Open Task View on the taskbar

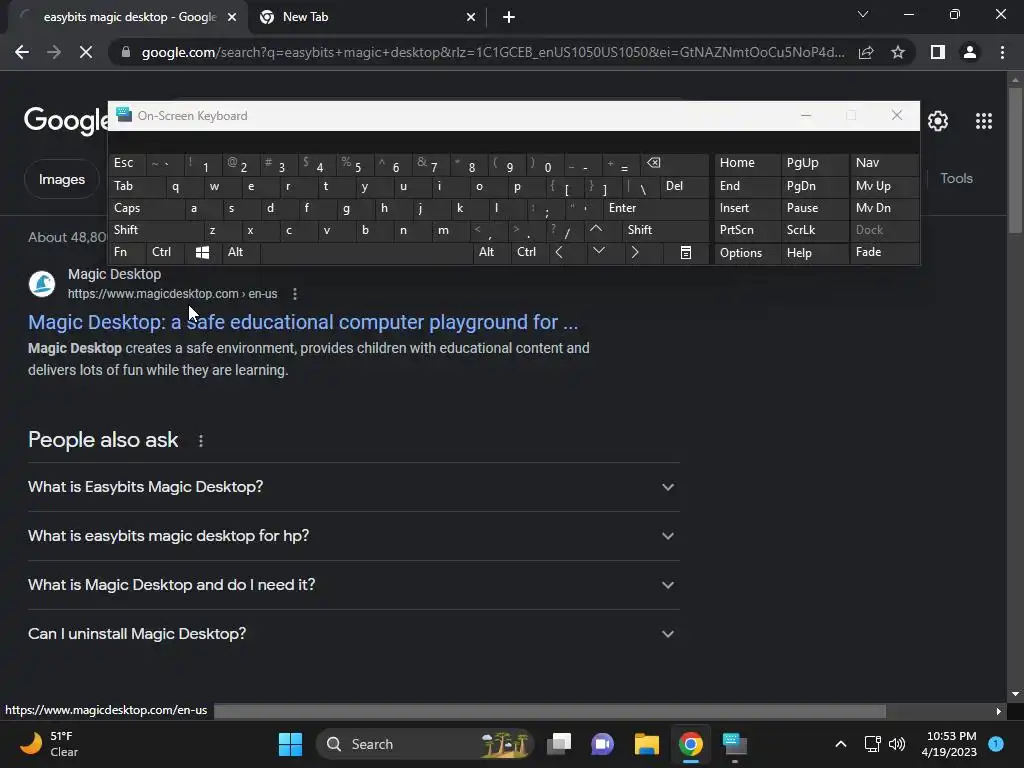pyautogui.click(x=559, y=744)
